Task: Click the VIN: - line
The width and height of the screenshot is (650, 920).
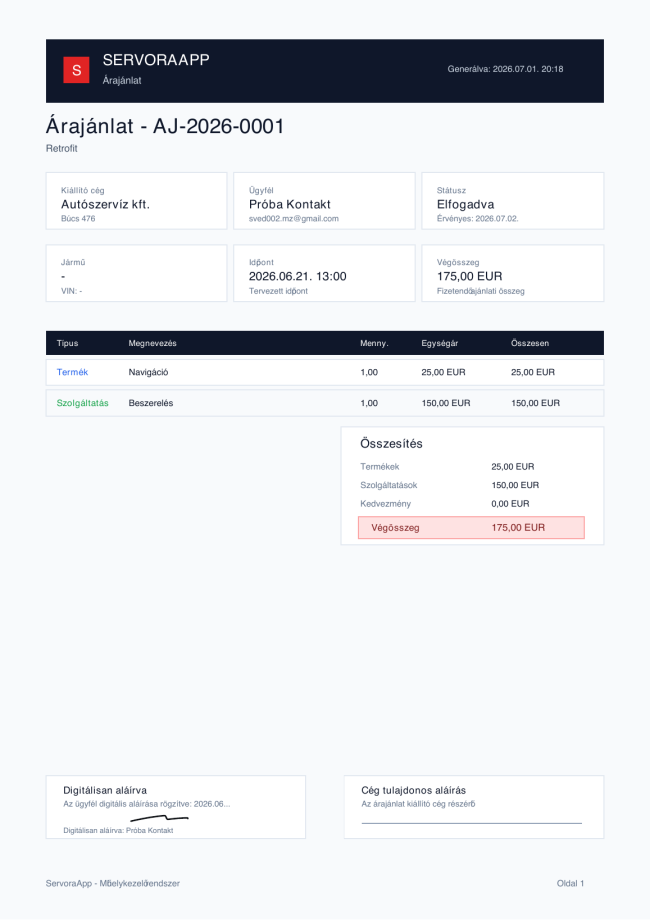Action: click(72, 291)
